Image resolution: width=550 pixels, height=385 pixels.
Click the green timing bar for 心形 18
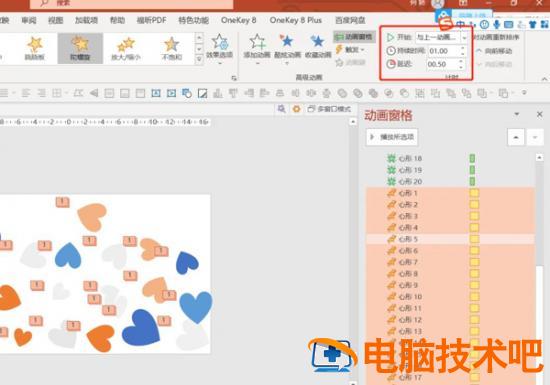click(x=472, y=158)
